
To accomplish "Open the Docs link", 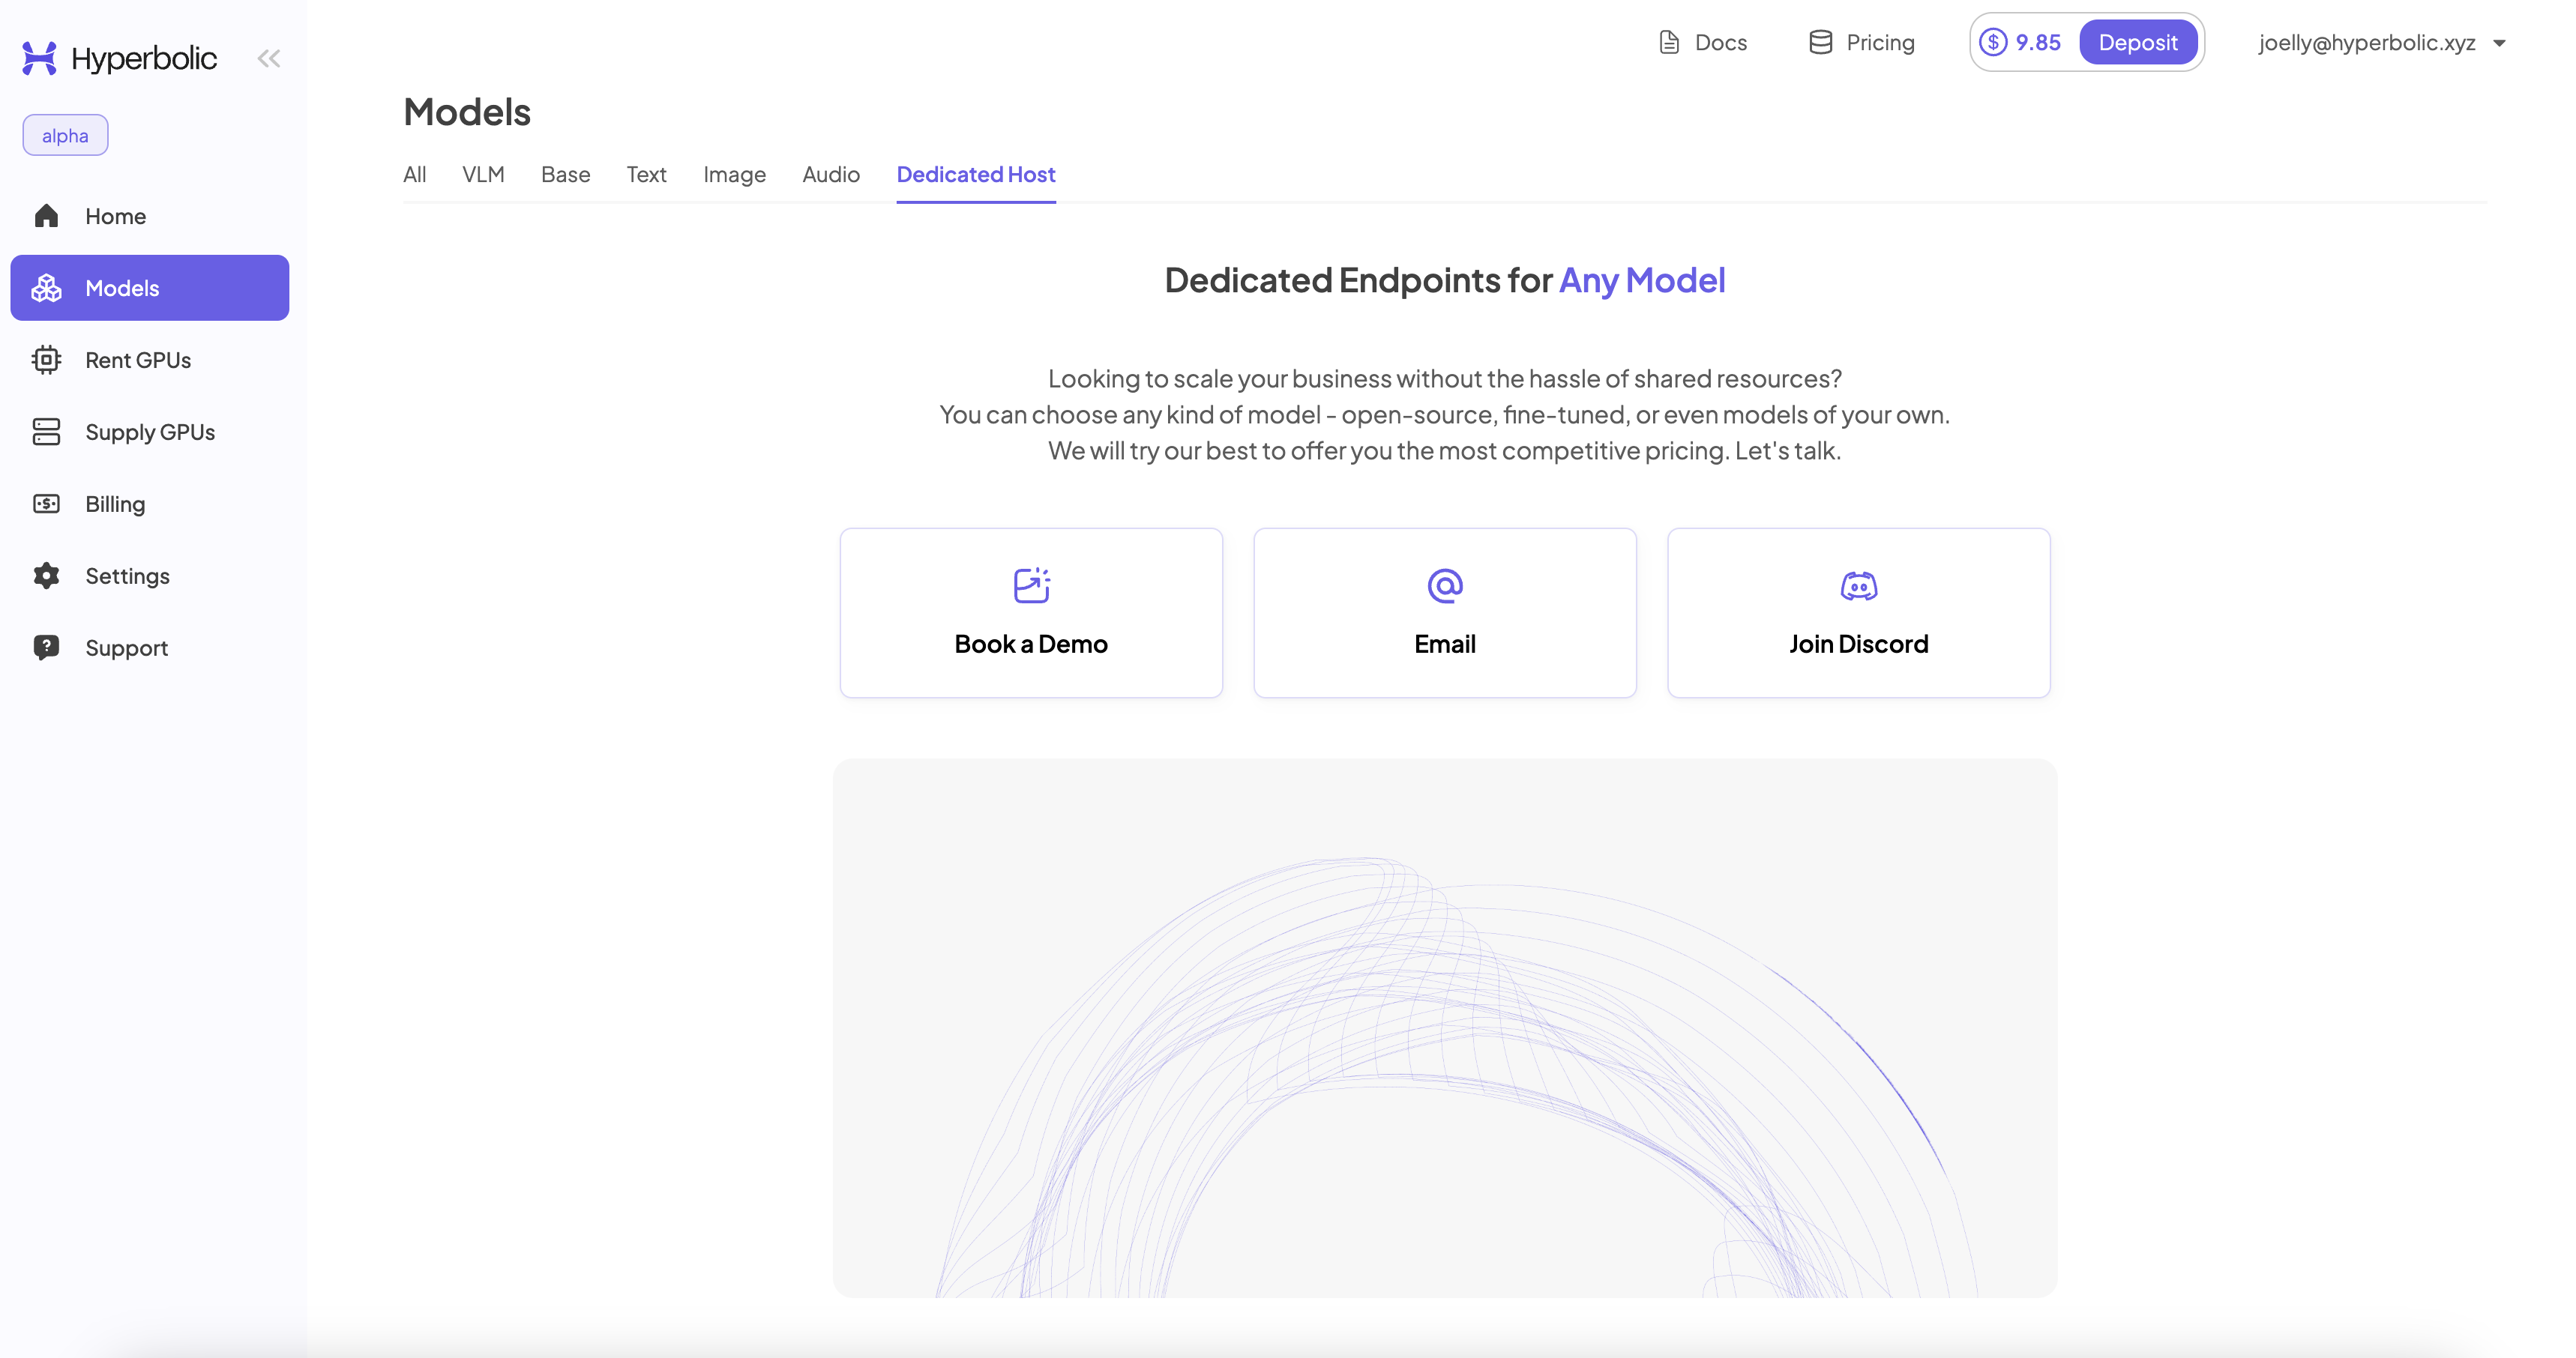I will [x=1720, y=42].
